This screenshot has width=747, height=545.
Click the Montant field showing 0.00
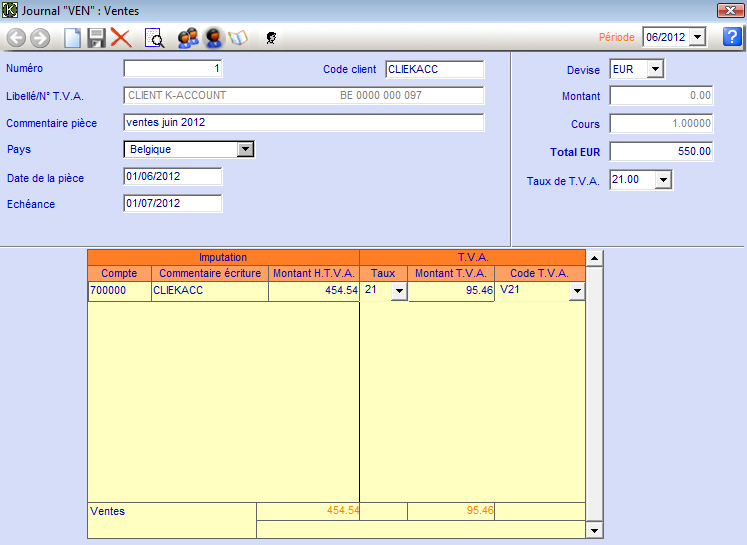661,96
